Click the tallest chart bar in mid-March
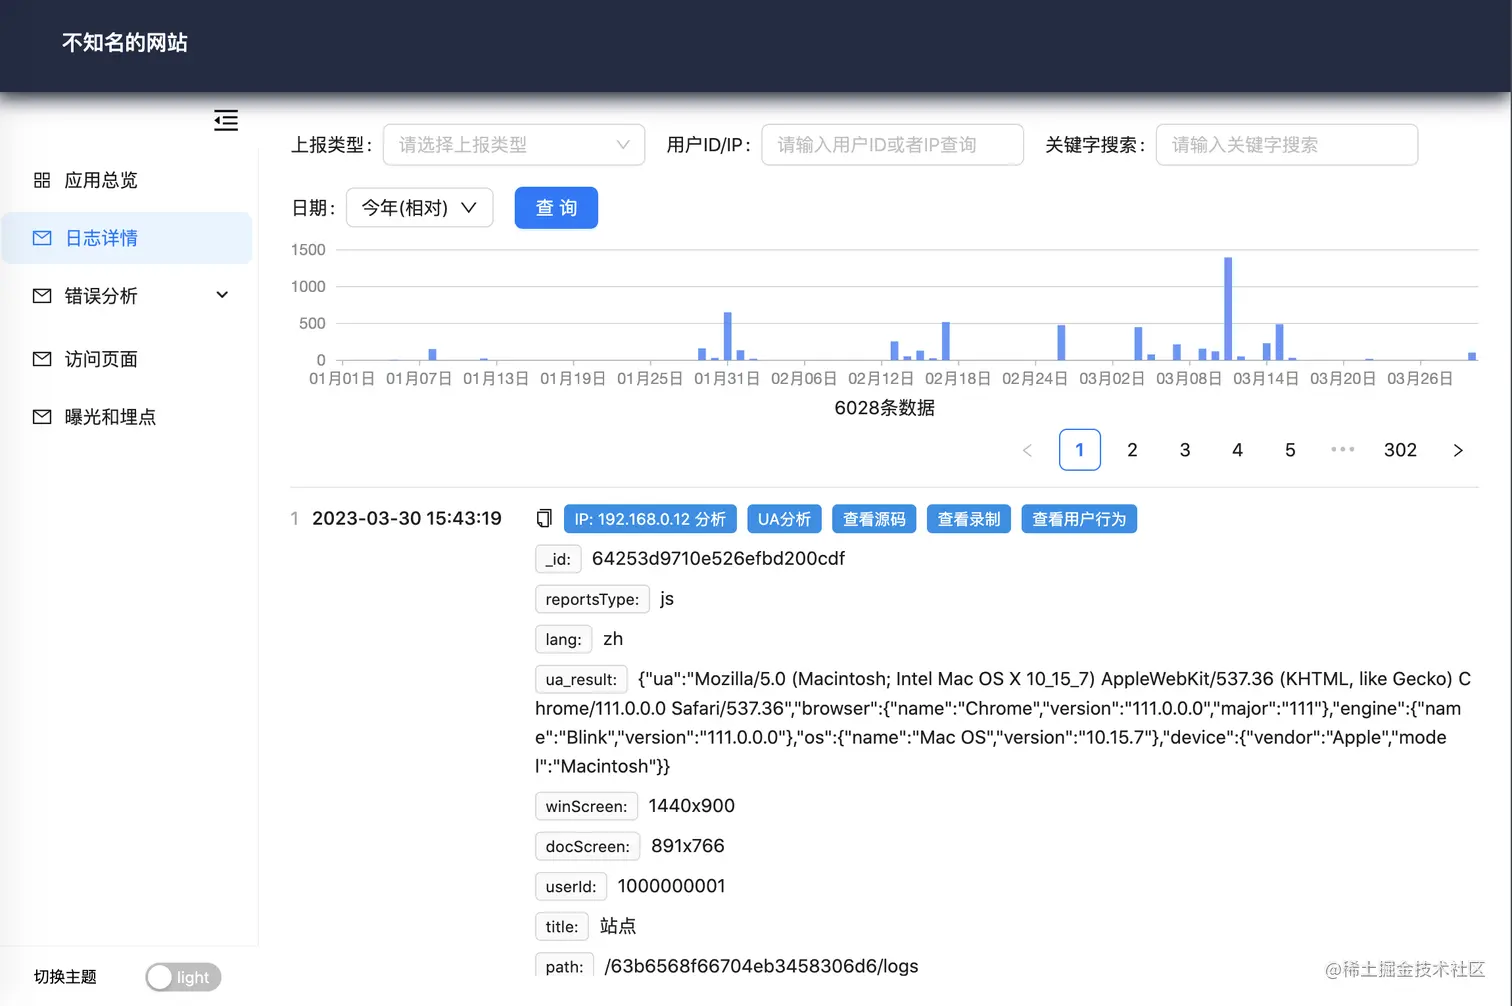The image size is (1512, 1006). tap(1228, 308)
